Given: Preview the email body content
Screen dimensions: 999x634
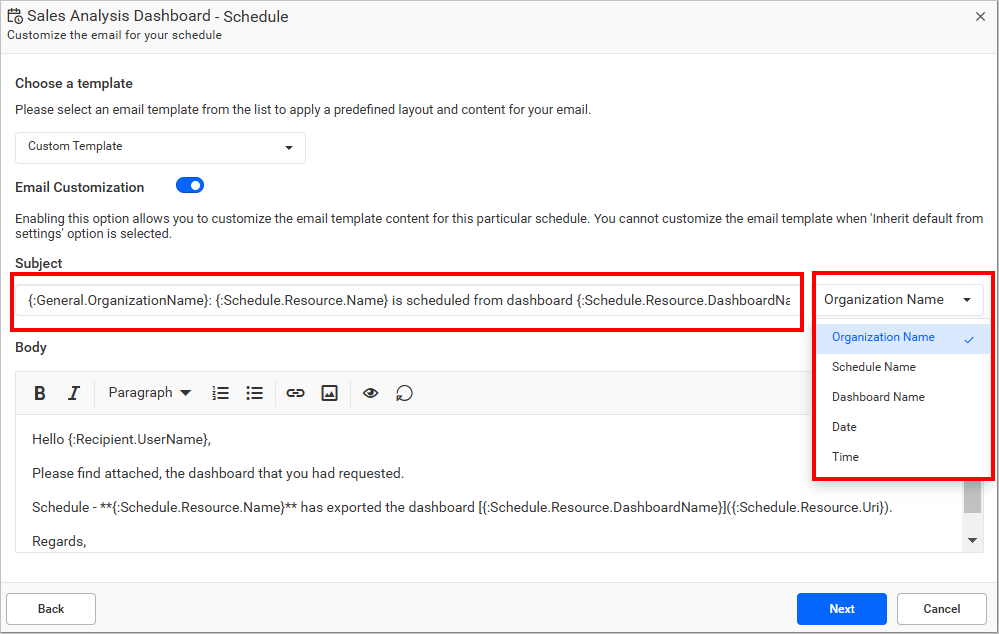Looking at the screenshot, I should pos(370,393).
